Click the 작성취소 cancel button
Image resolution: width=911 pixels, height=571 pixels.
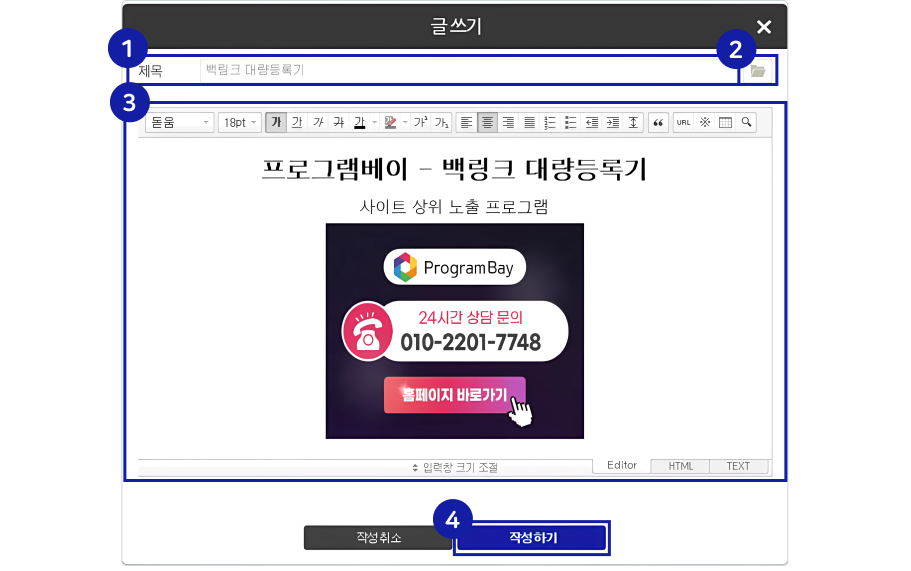pos(378,538)
